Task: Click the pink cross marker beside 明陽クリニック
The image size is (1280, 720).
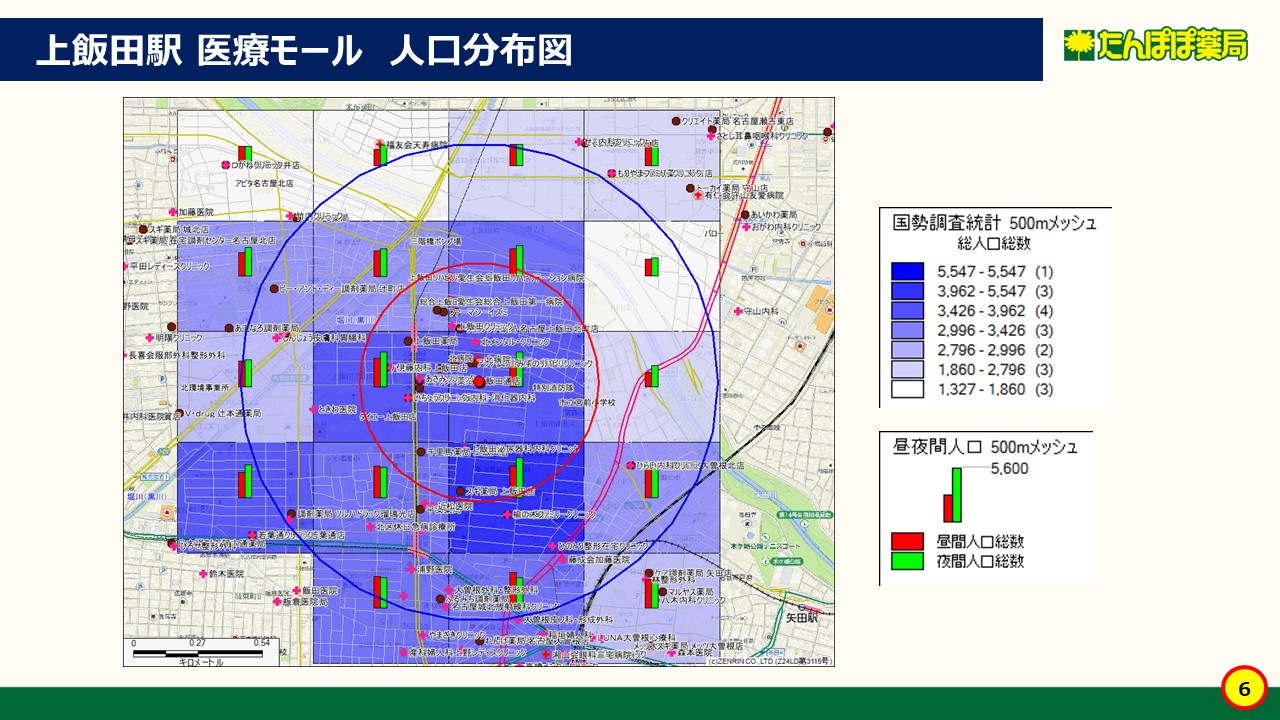Action: pos(148,336)
